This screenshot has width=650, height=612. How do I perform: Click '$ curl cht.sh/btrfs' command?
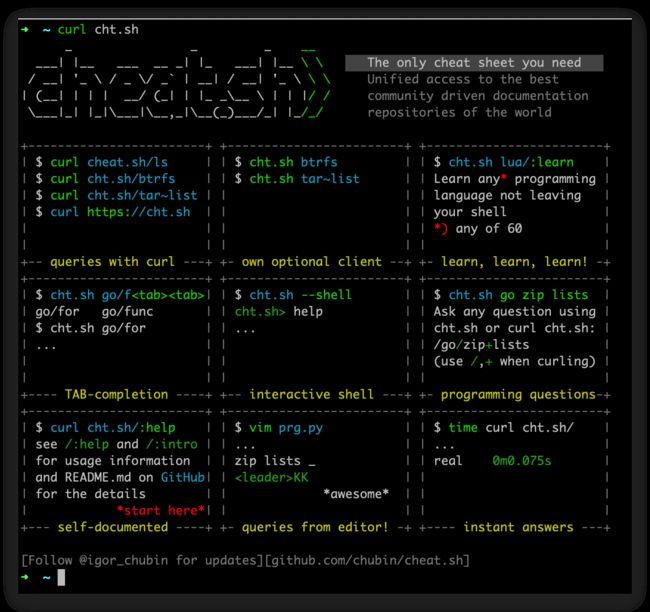tap(105, 179)
